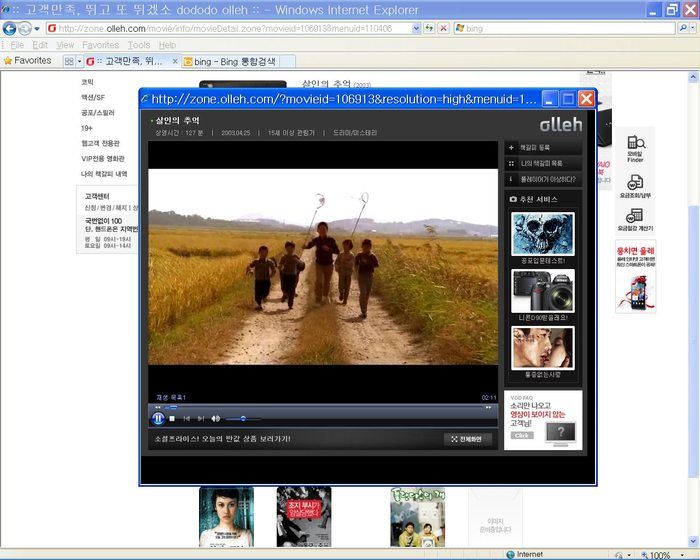Go forward with IE Forward button

(x=25, y=28)
